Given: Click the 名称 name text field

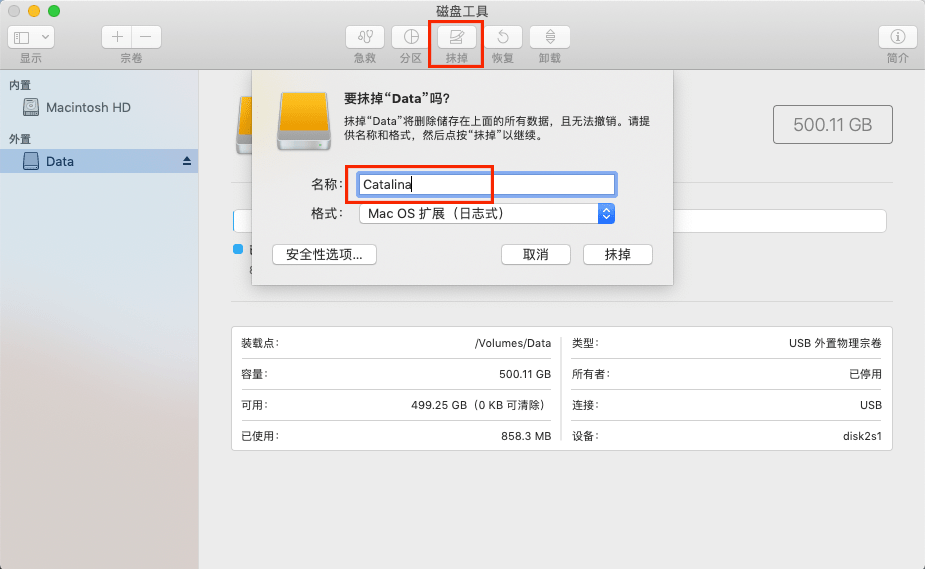Looking at the screenshot, I should pos(486,184).
